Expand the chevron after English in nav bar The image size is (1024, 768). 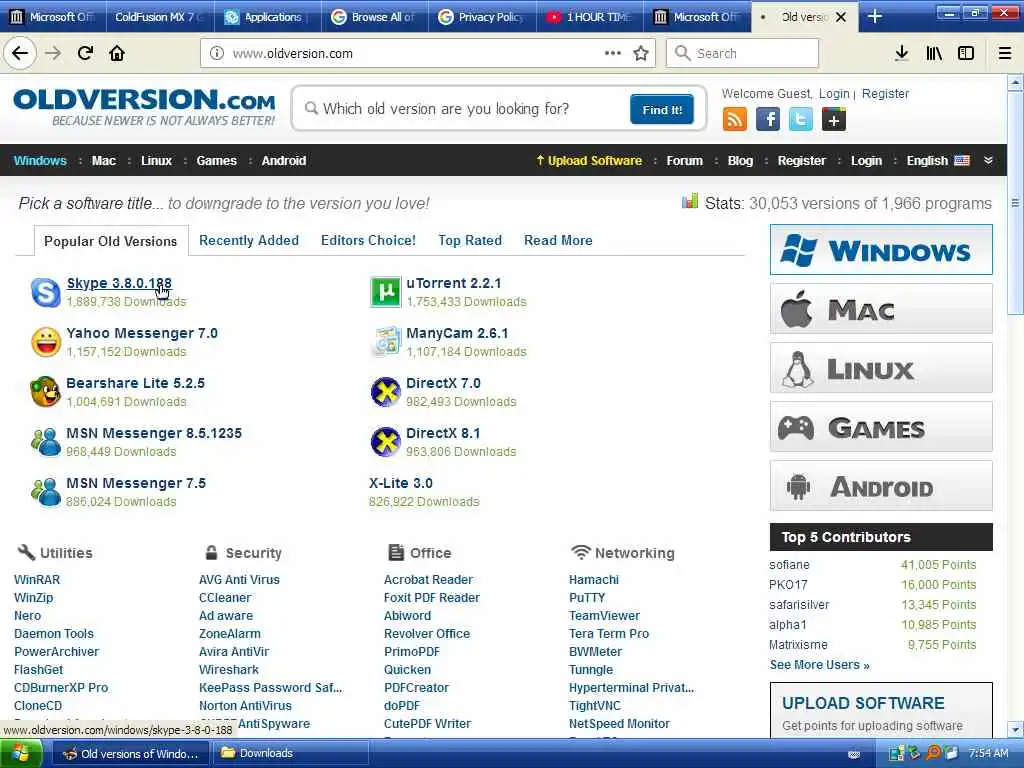988,161
